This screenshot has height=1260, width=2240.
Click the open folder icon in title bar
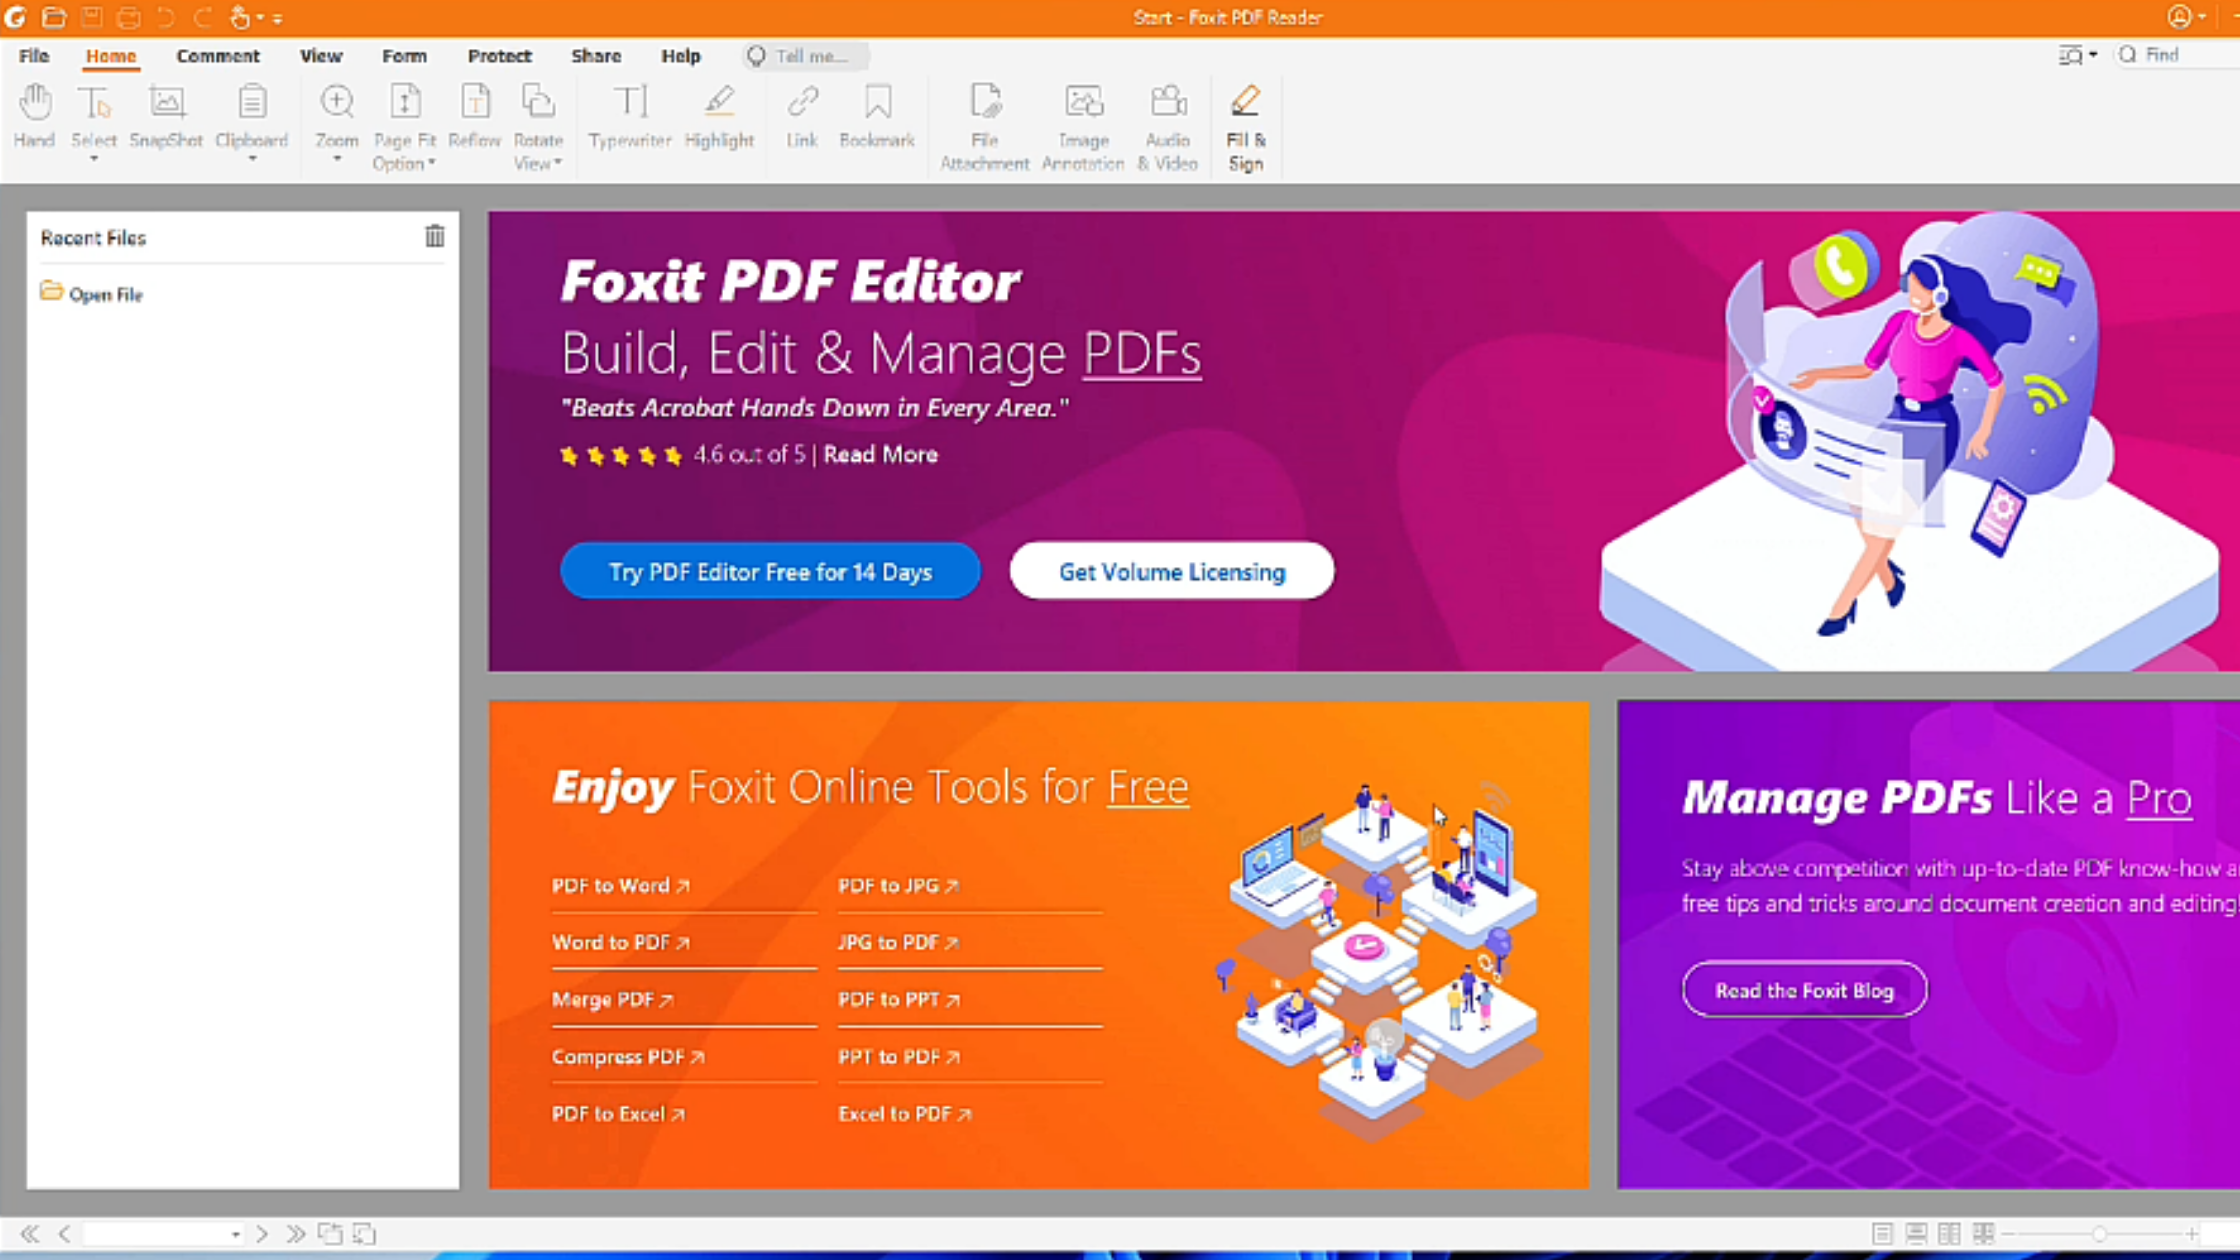point(54,17)
